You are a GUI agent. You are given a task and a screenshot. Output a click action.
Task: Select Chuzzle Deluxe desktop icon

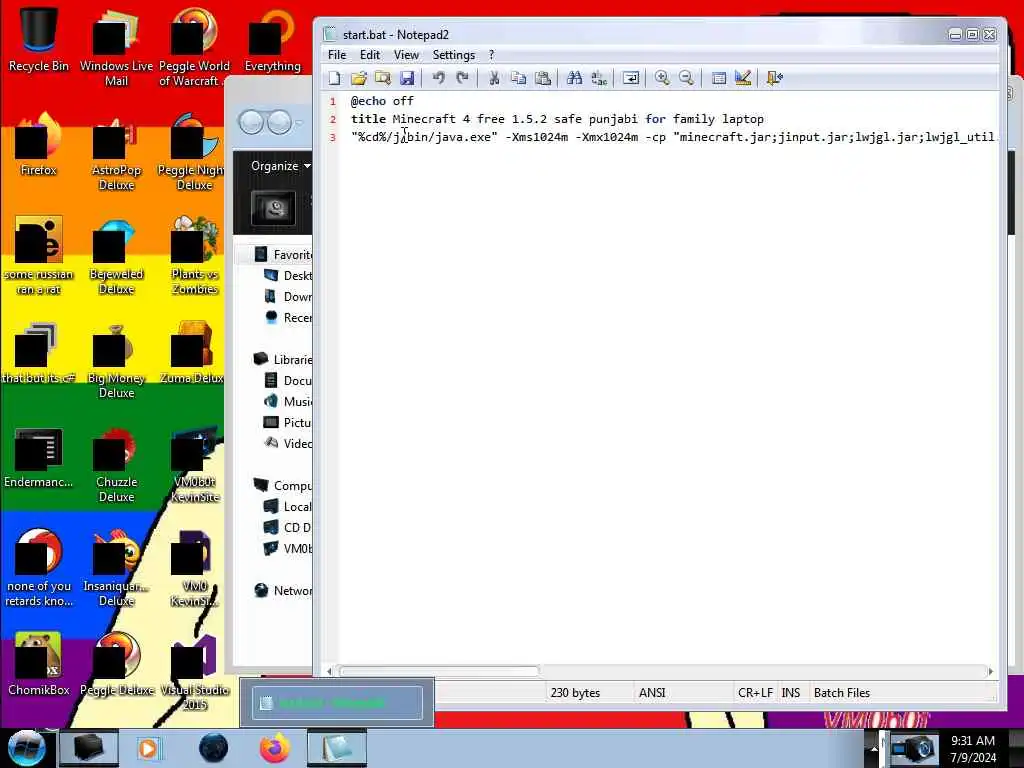[116, 466]
